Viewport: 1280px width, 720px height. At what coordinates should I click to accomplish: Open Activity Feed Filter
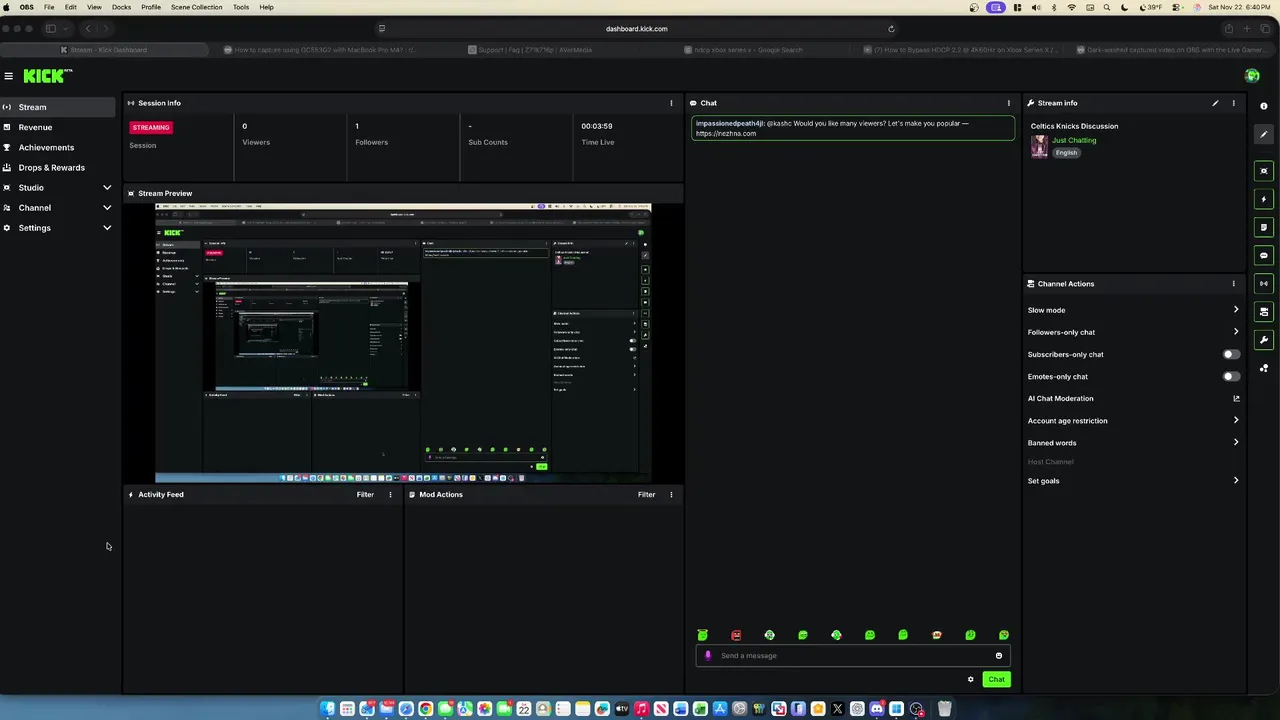click(x=365, y=495)
